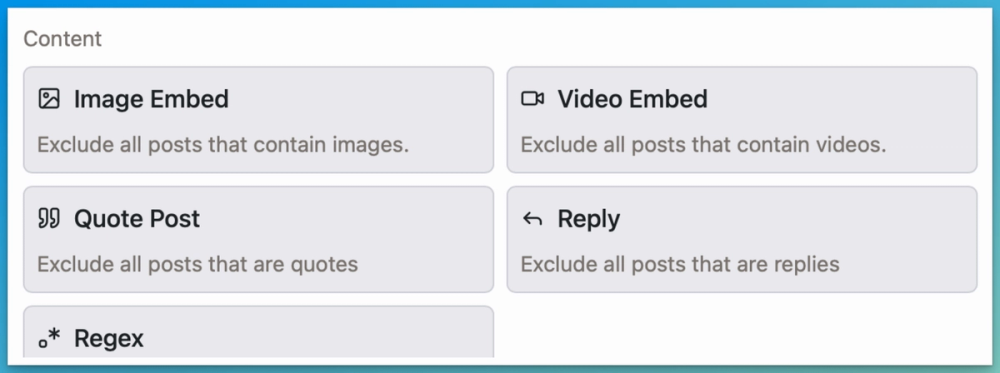Click 'Exclude all posts that are quotes' text
1000x373 pixels.
point(198,264)
